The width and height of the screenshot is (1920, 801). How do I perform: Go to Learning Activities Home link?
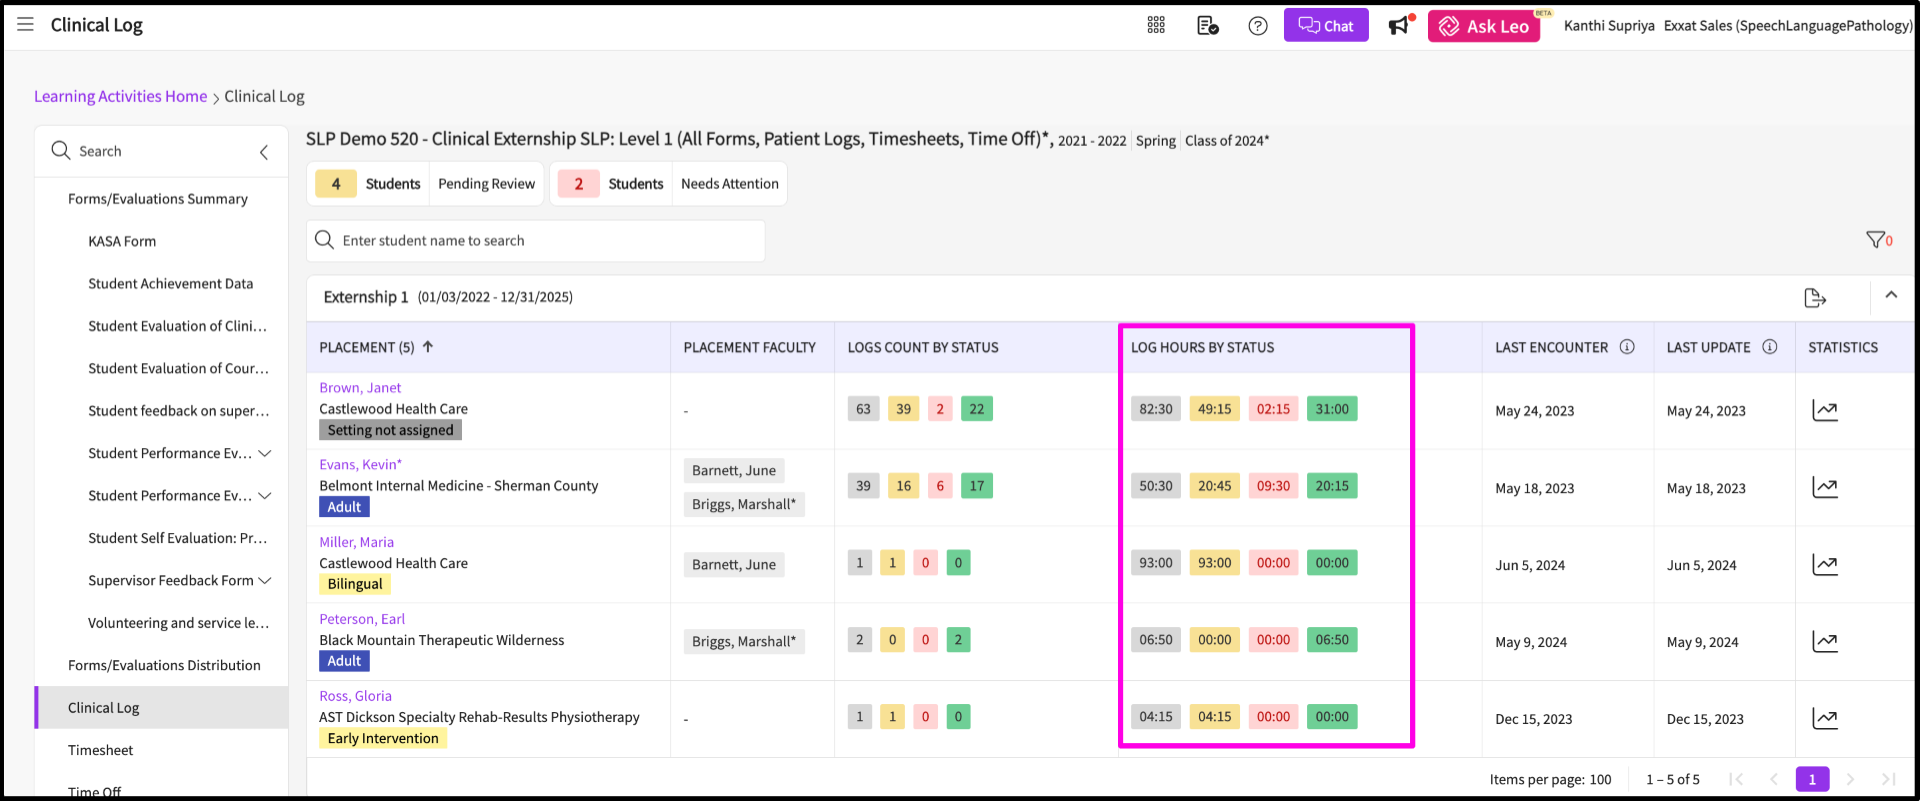click(x=120, y=96)
